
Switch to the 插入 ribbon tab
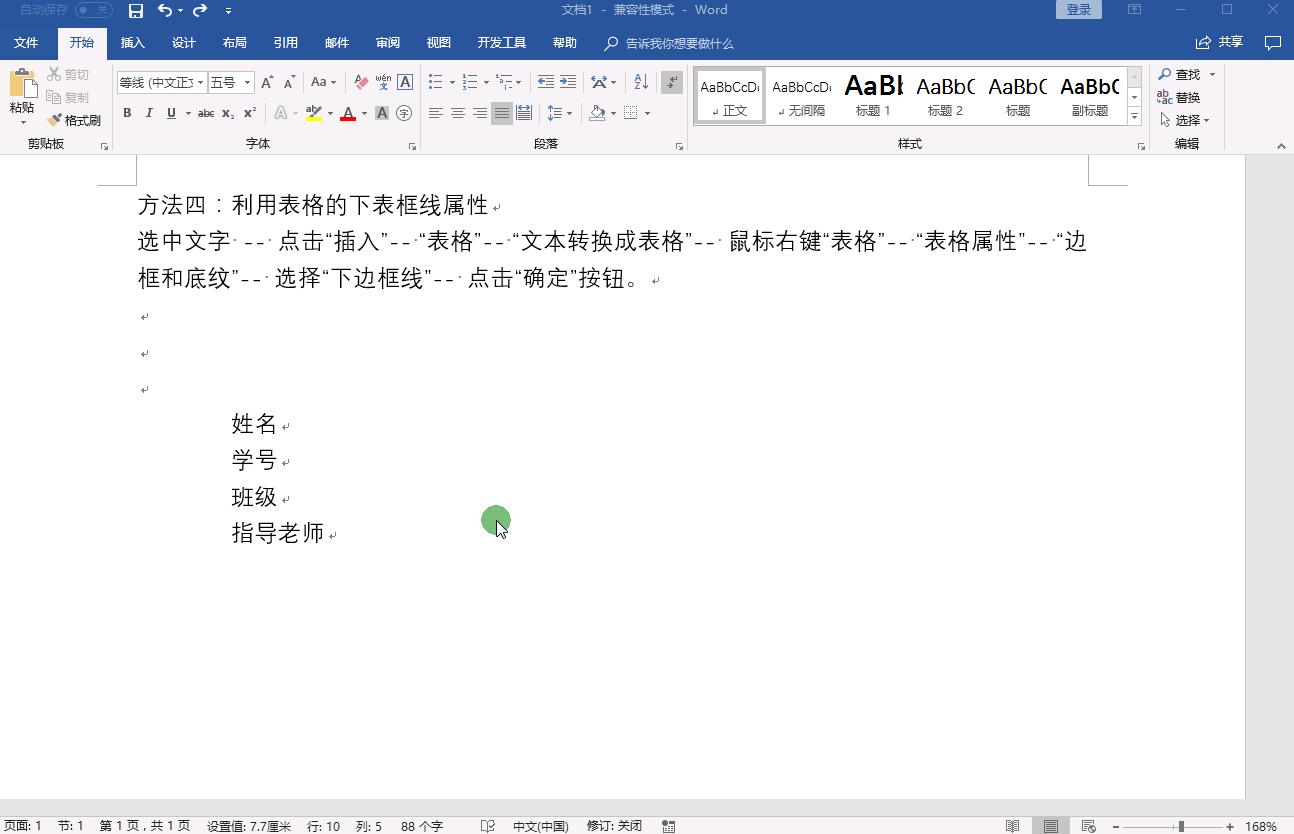coord(133,42)
